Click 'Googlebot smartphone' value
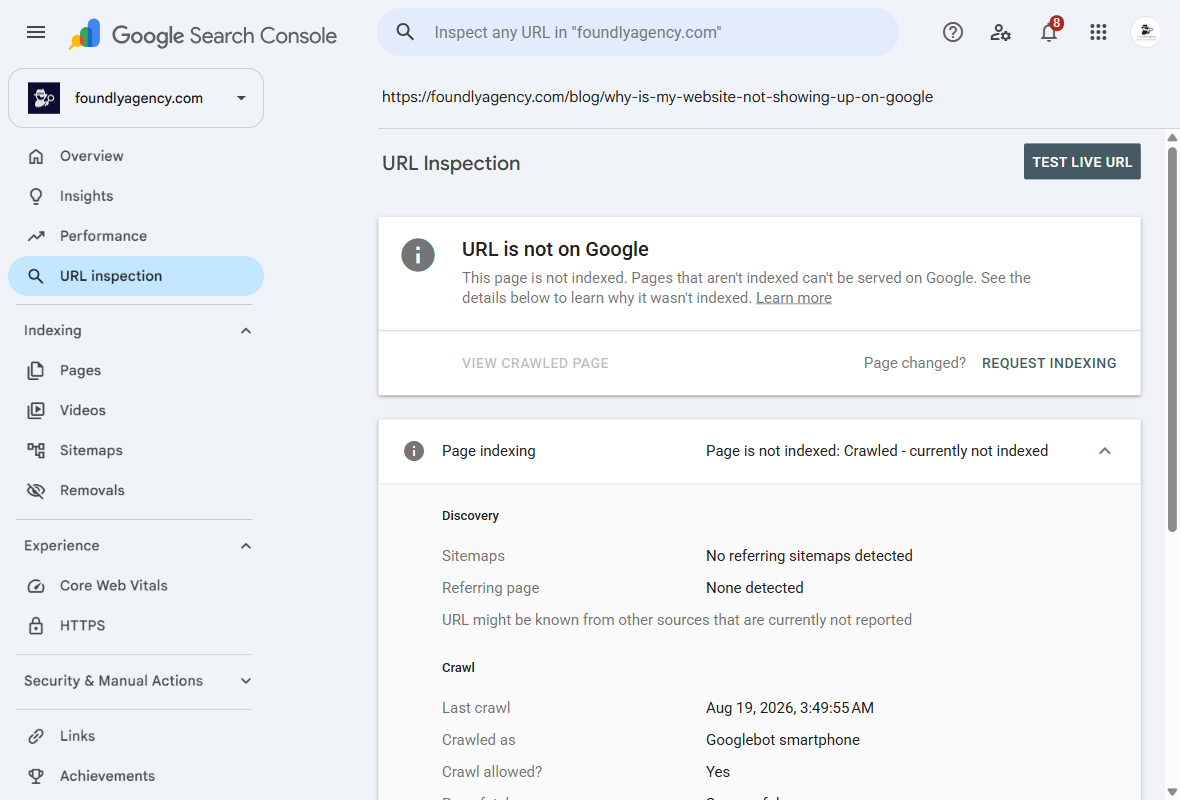The height and width of the screenshot is (800, 1180). tap(783, 740)
